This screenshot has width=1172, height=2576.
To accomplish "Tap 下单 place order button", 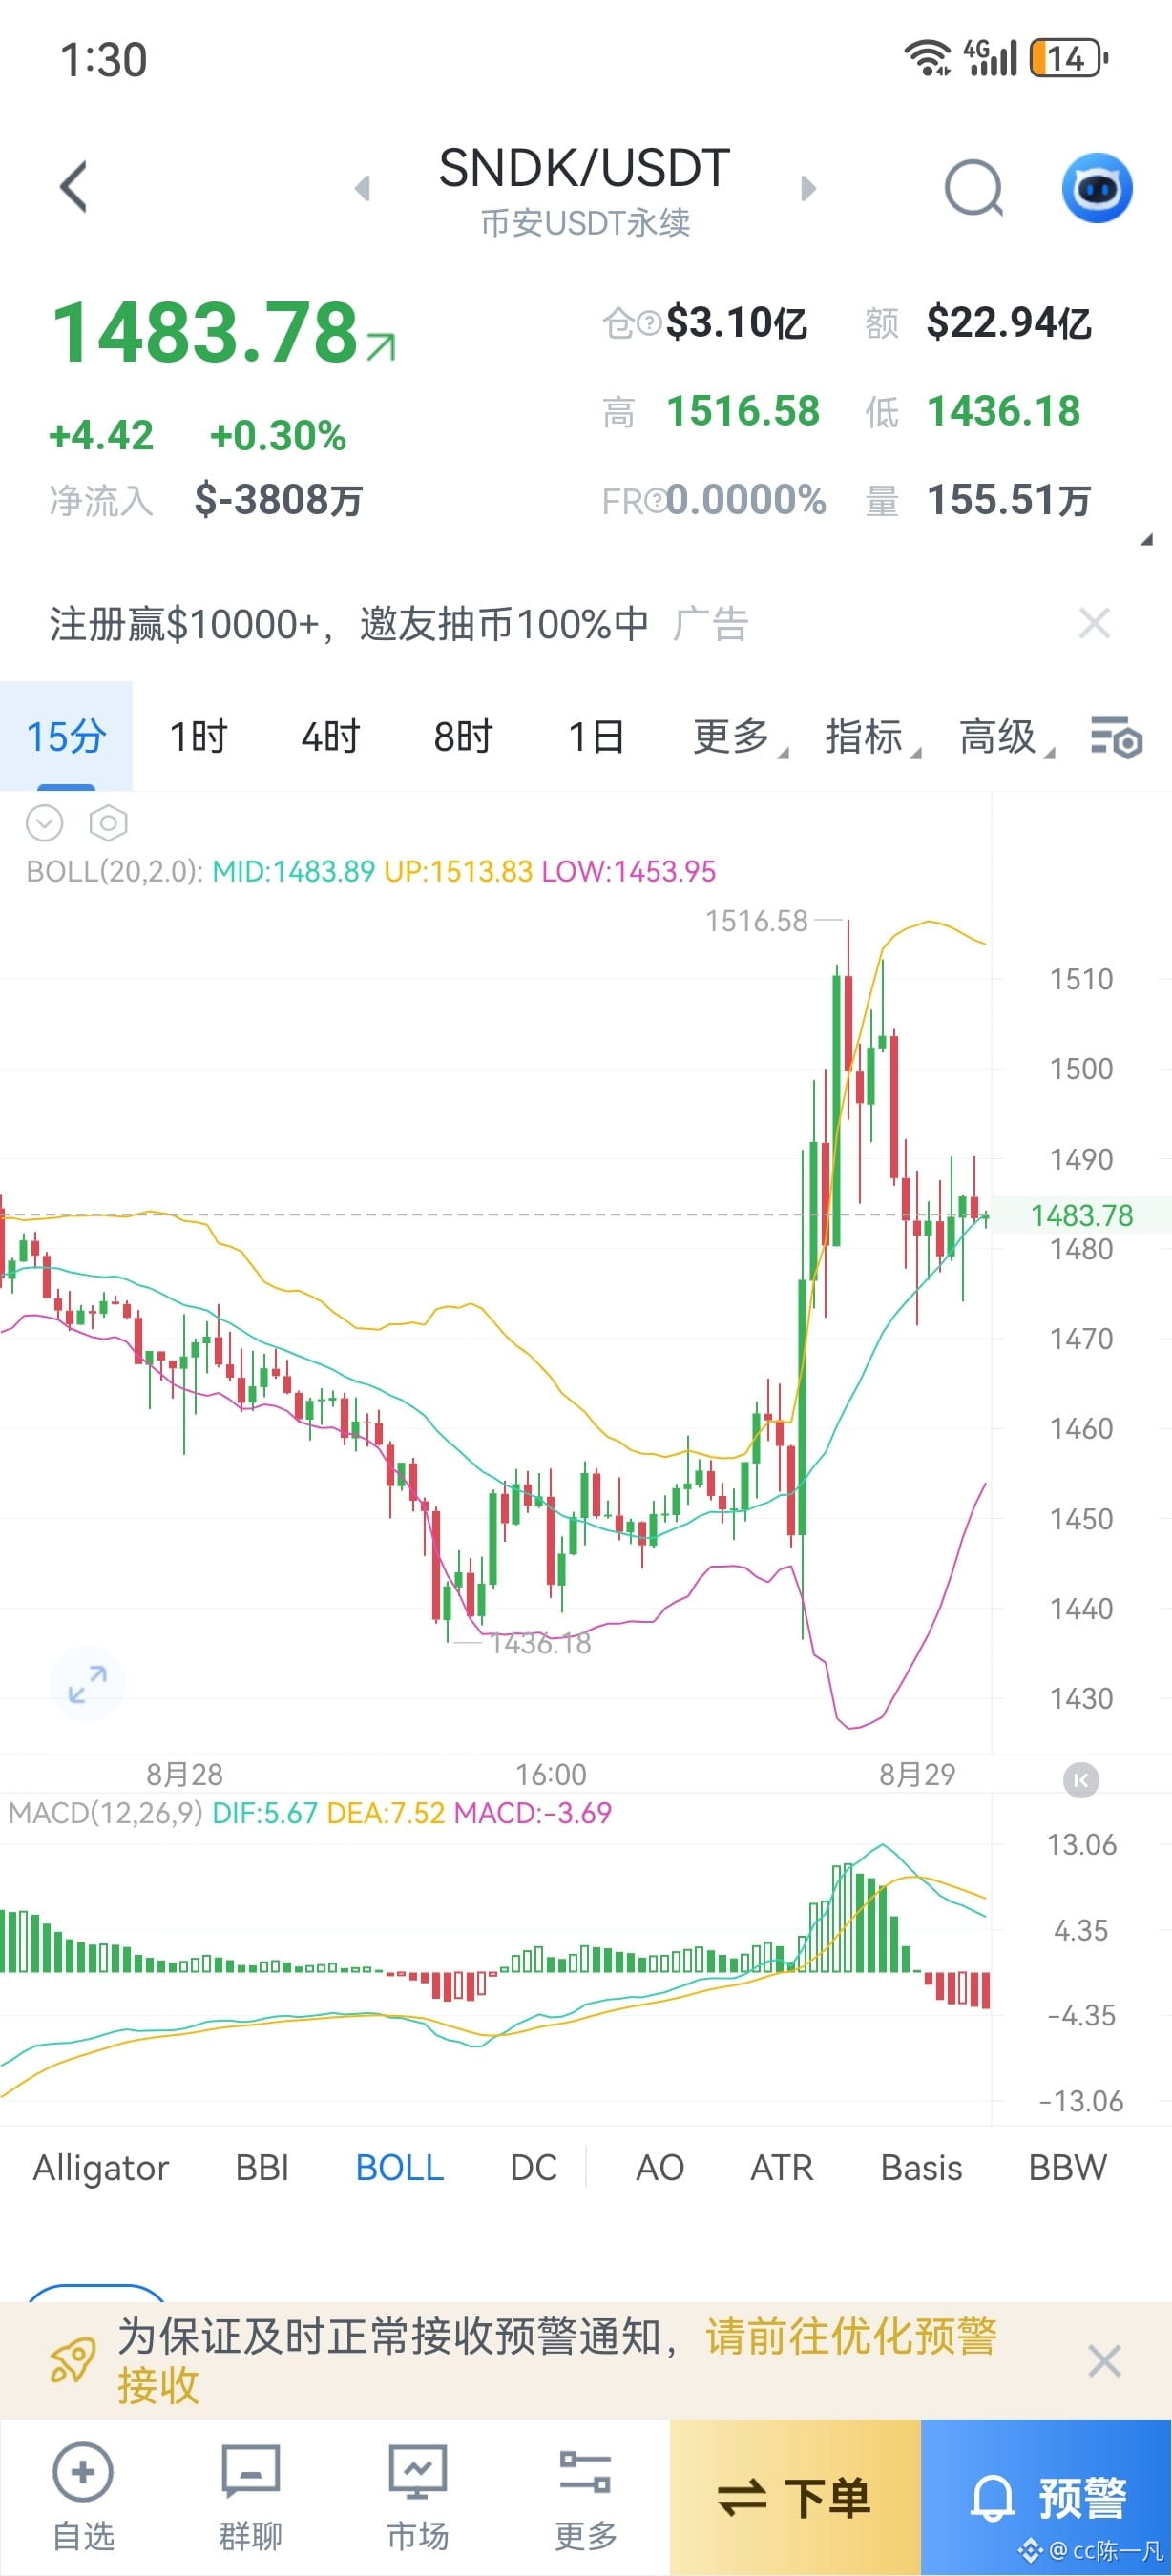I will pos(795,2497).
